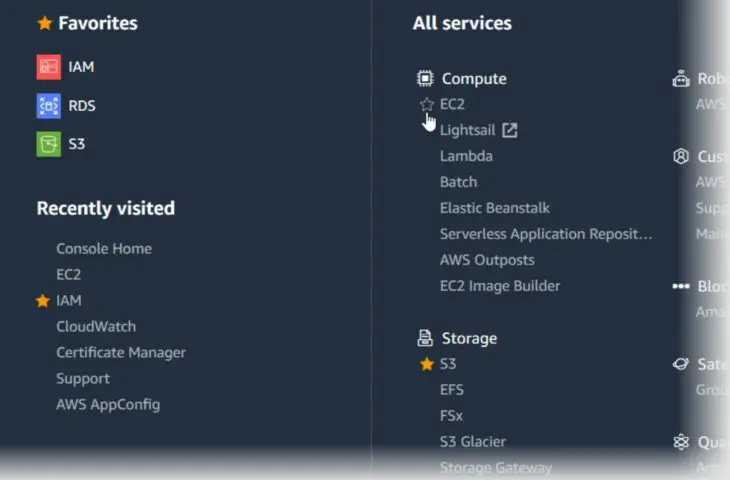Click the Favorites heading star icon
The image size is (730, 480).
(x=45, y=23)
